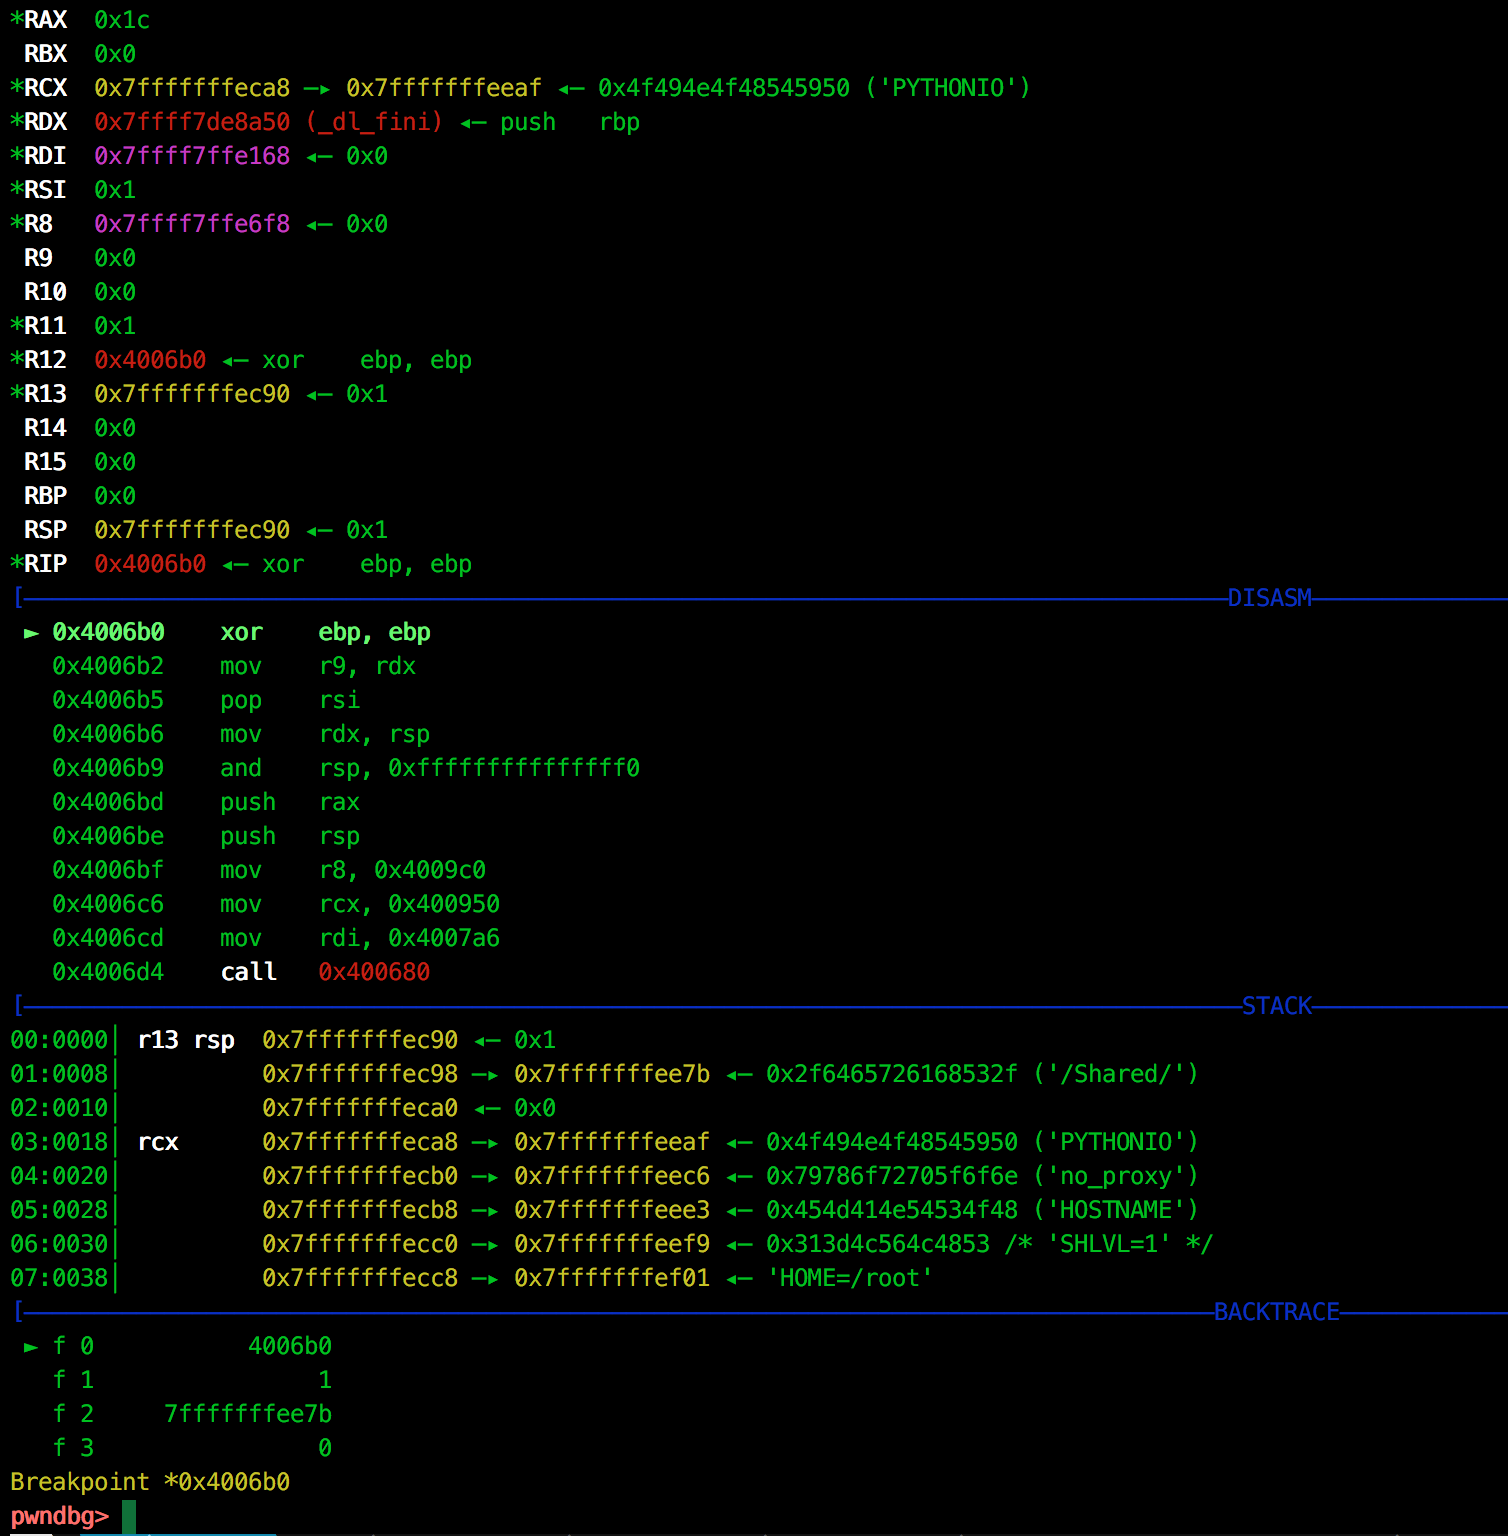Click the push rax instruction
This screenshot has width=1508, height=1536.
290,802
